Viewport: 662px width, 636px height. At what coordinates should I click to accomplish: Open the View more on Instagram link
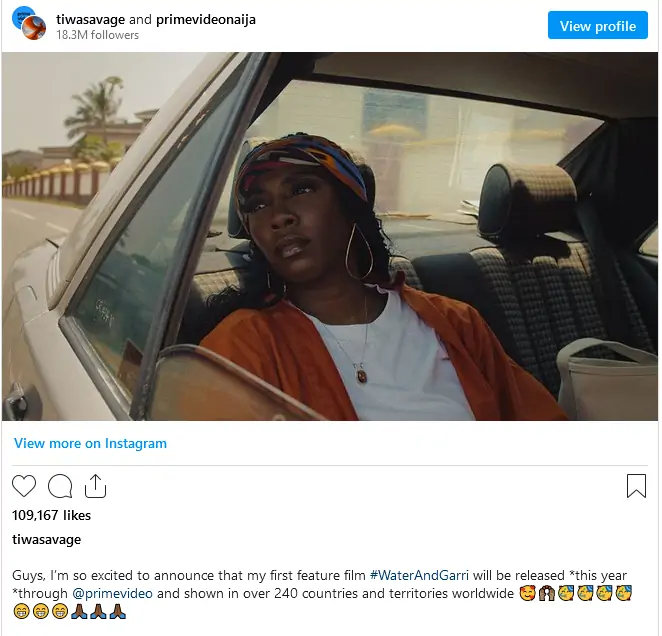[90, 443]
